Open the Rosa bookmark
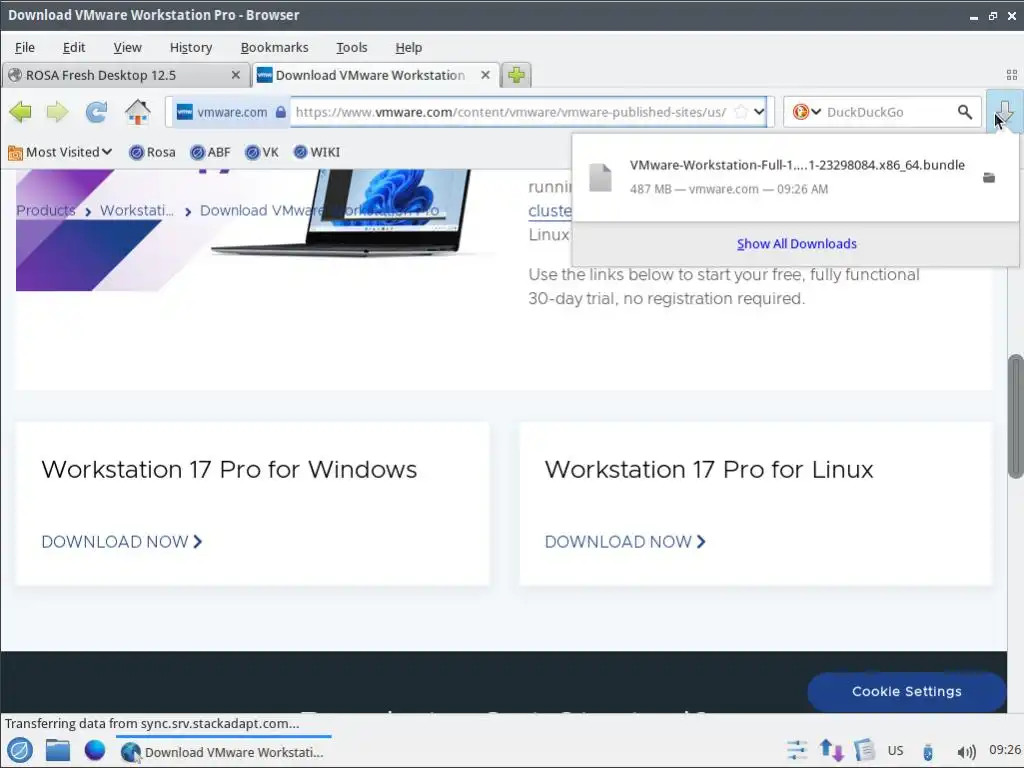 click(153, 152)
